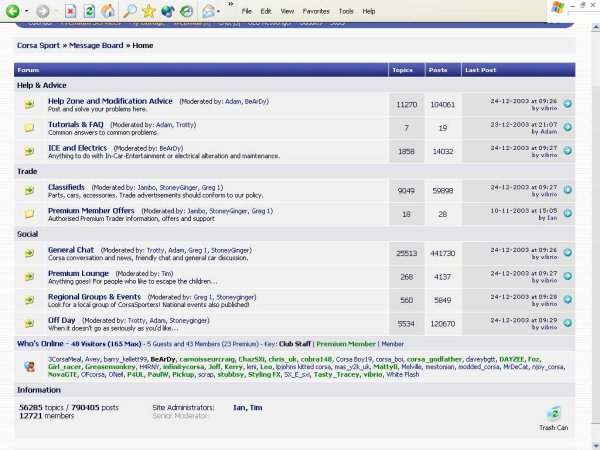The width and height of the screenshot is (600, 450).
Task: Open the Back button dropdown arrow
Action: point(26,11)
